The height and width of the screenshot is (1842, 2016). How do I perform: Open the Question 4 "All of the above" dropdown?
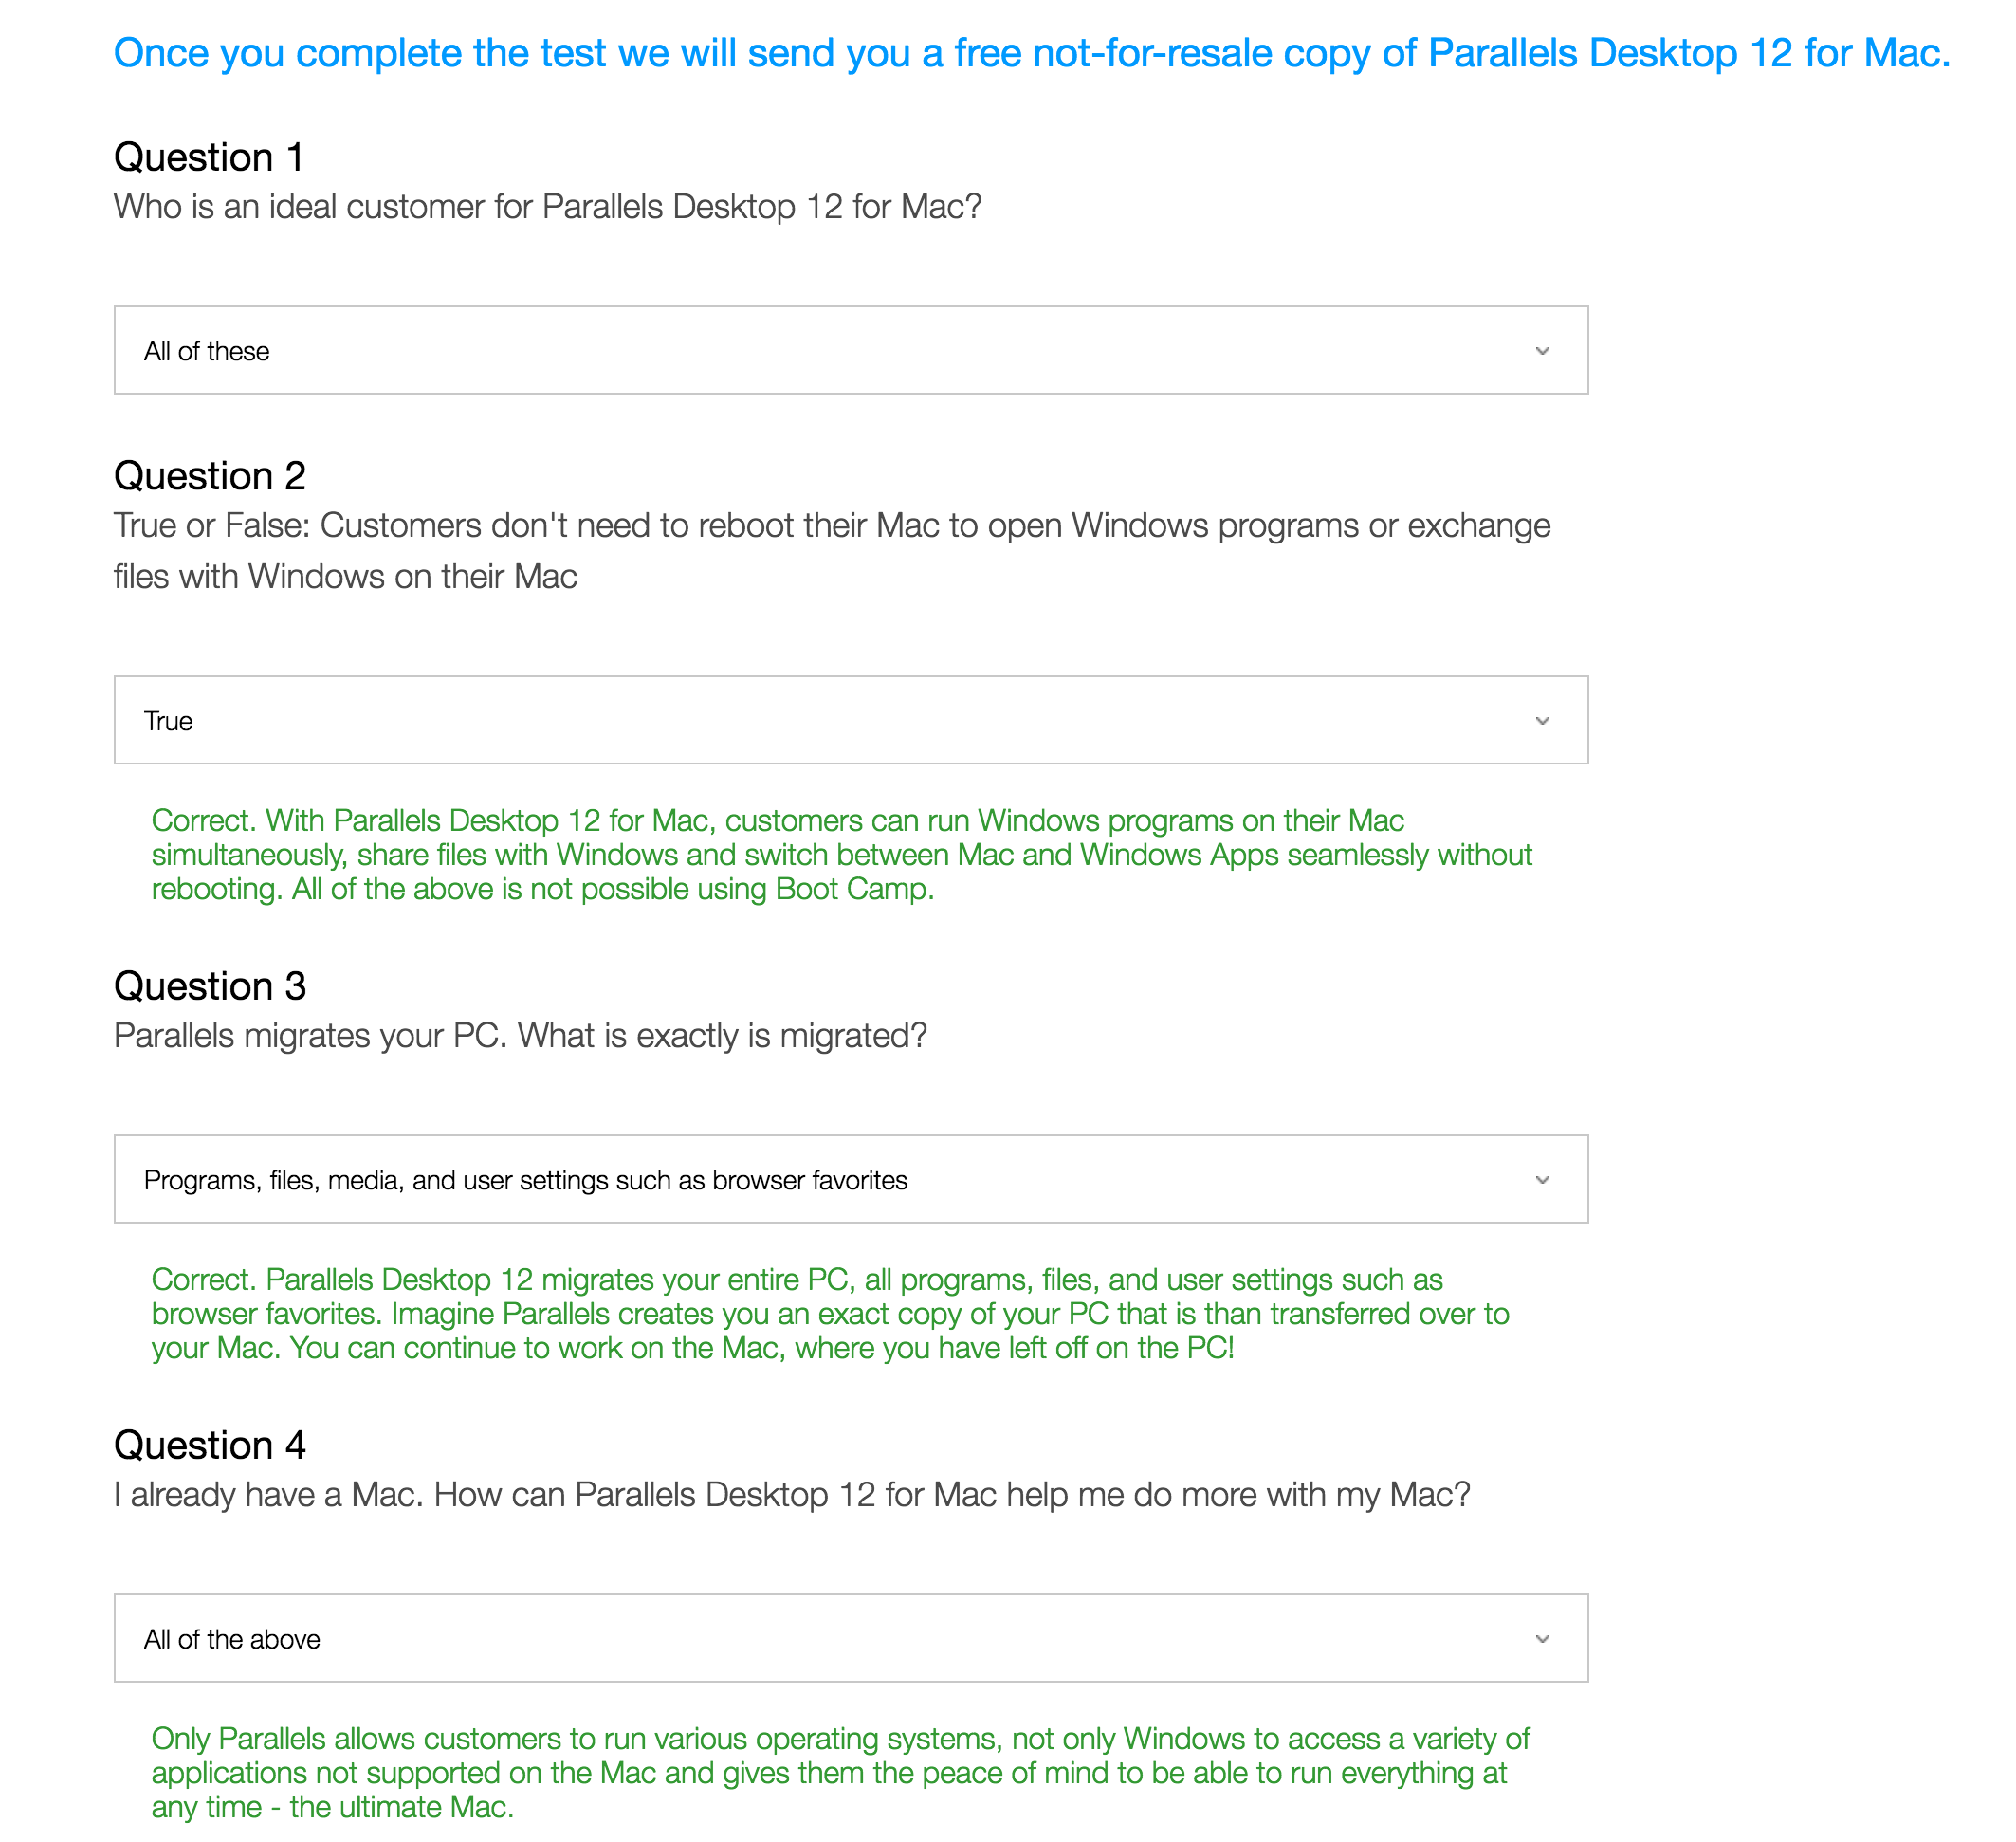850,1638
